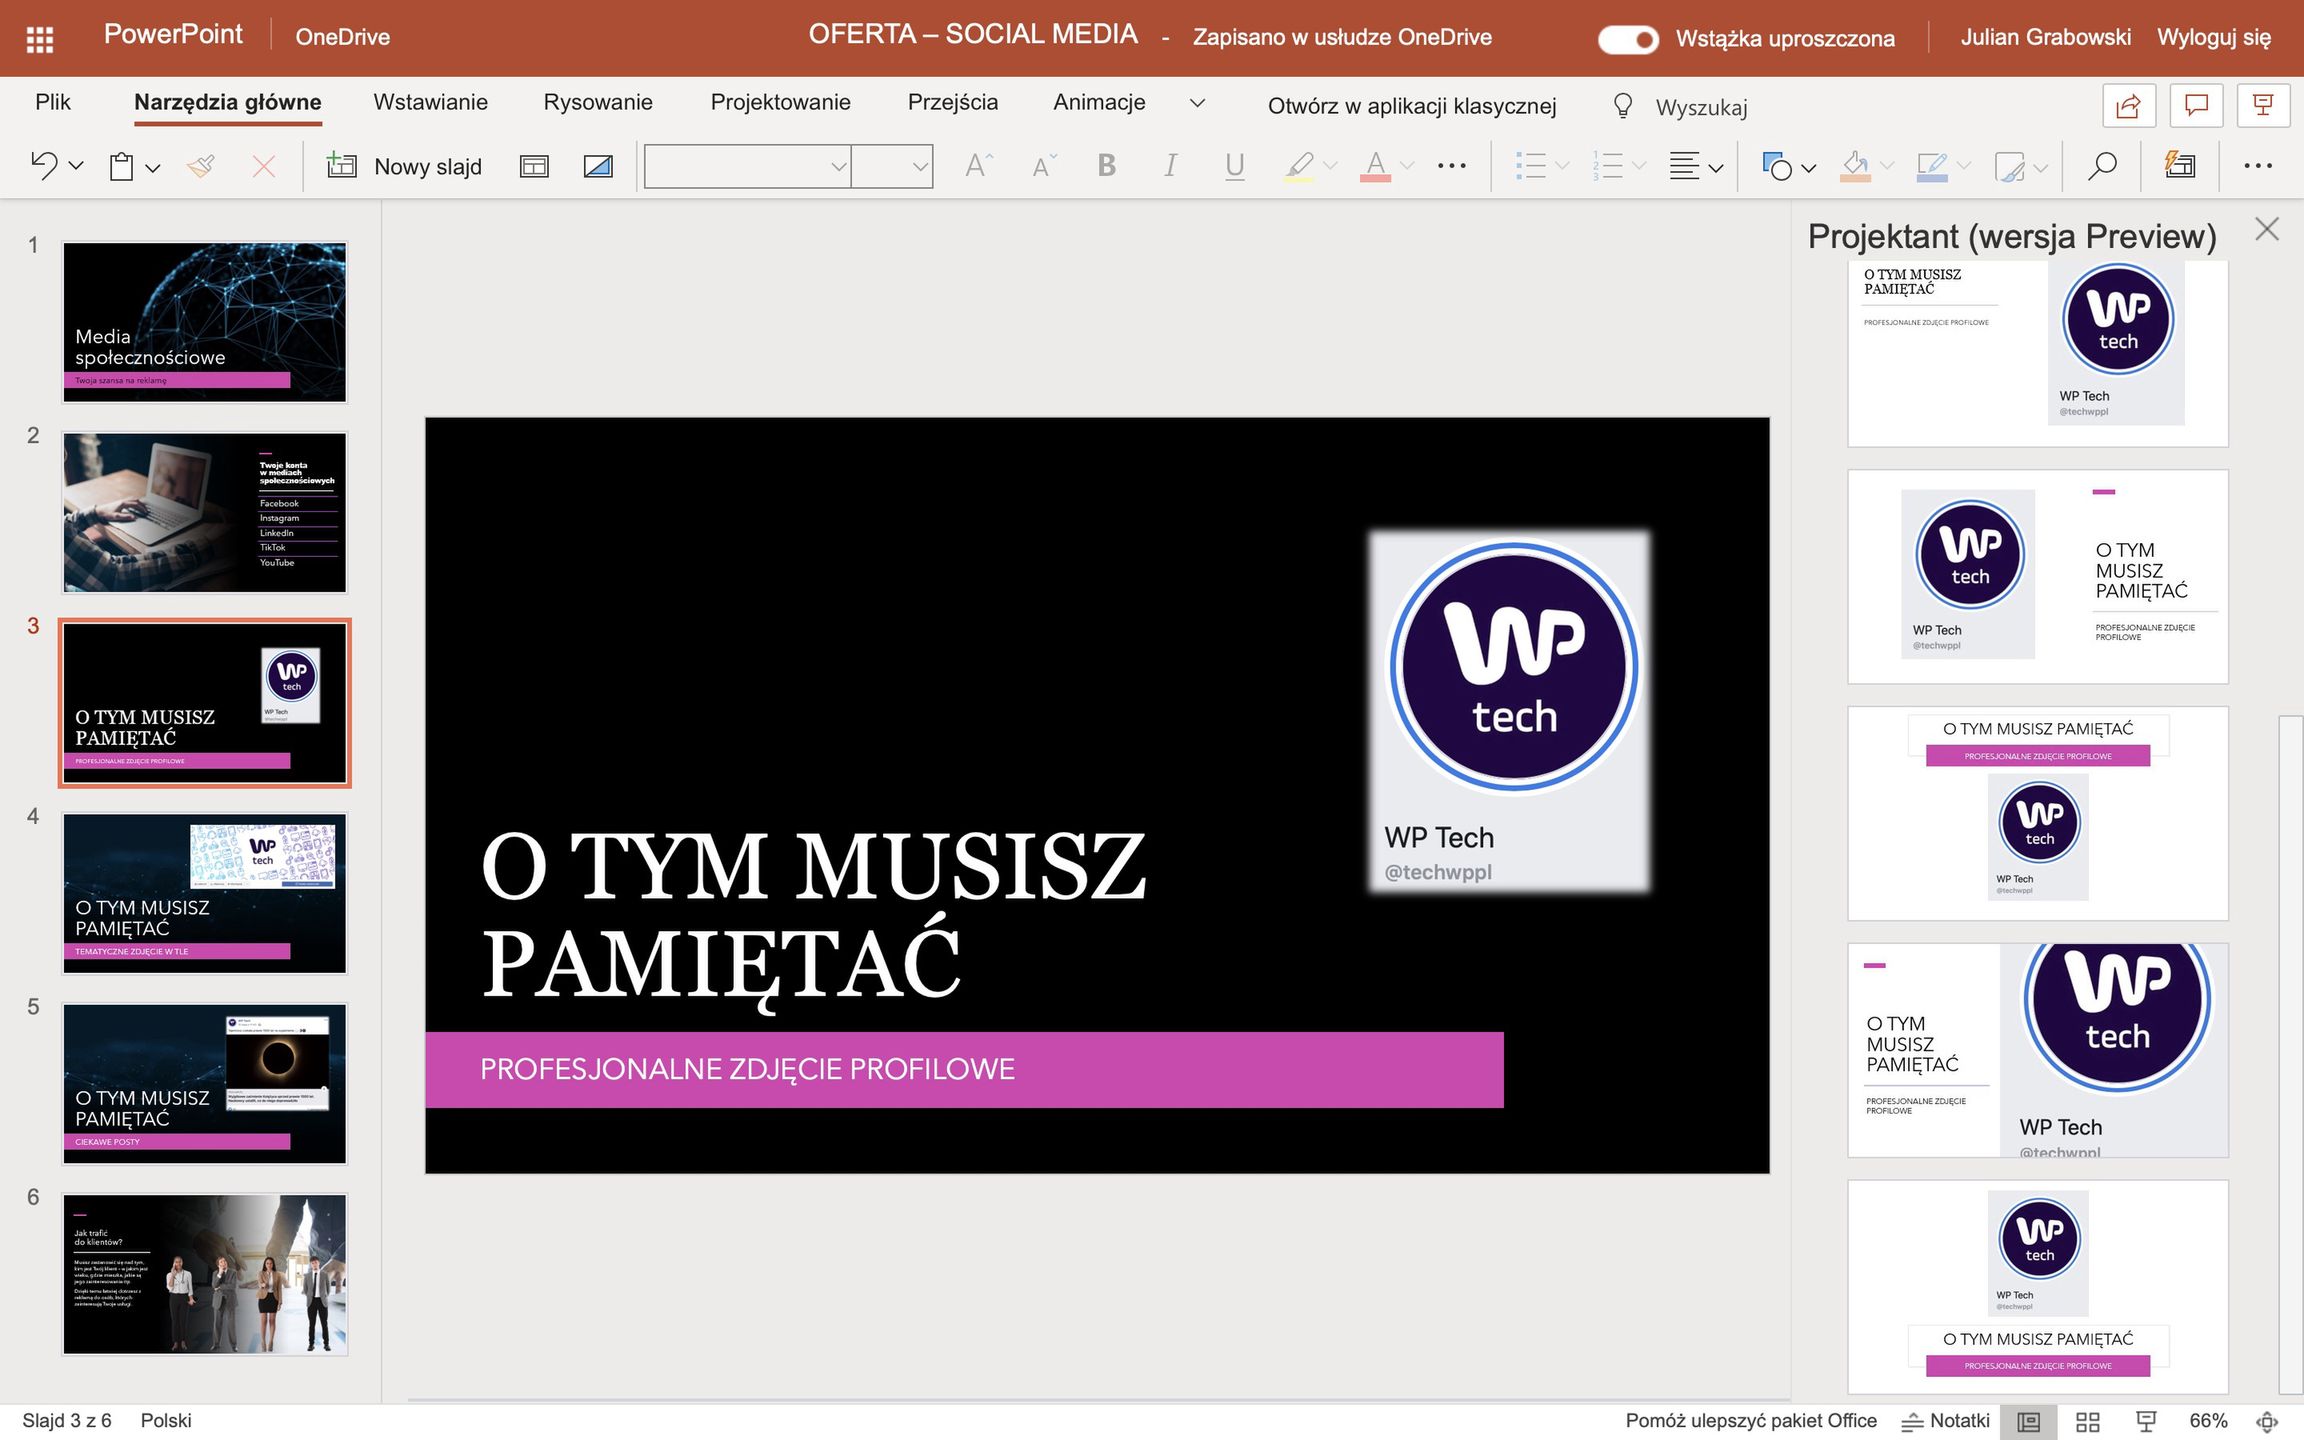Click the Wyloguj się link
The image size is (2304, 1440).
(x=2214, y=37)
